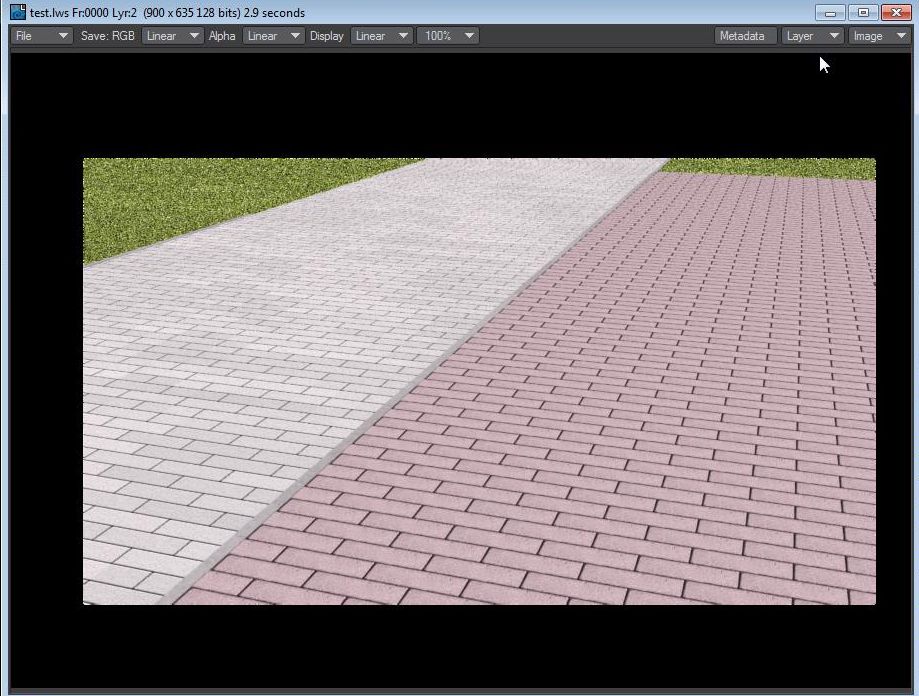Expand the Alpha color space dropdown
The width and height of the screenshot is (919, 696).
273,36
